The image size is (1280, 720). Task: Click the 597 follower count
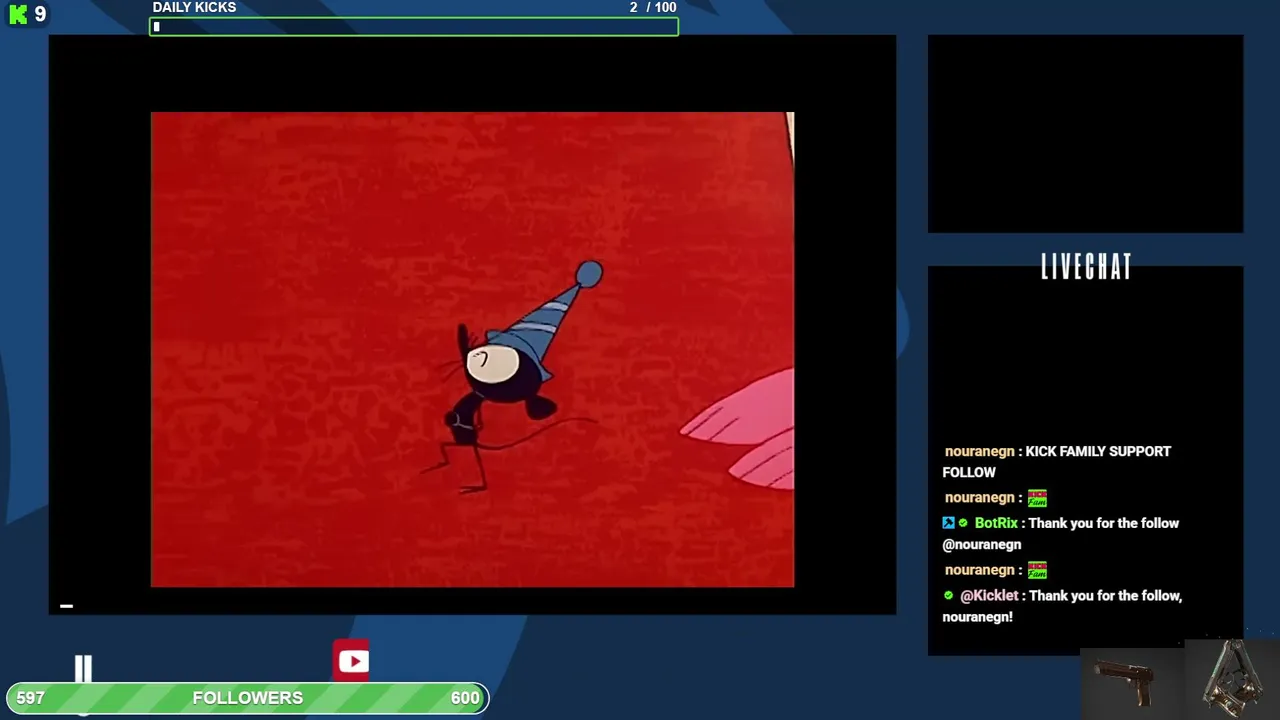click(x=31, y=698)
